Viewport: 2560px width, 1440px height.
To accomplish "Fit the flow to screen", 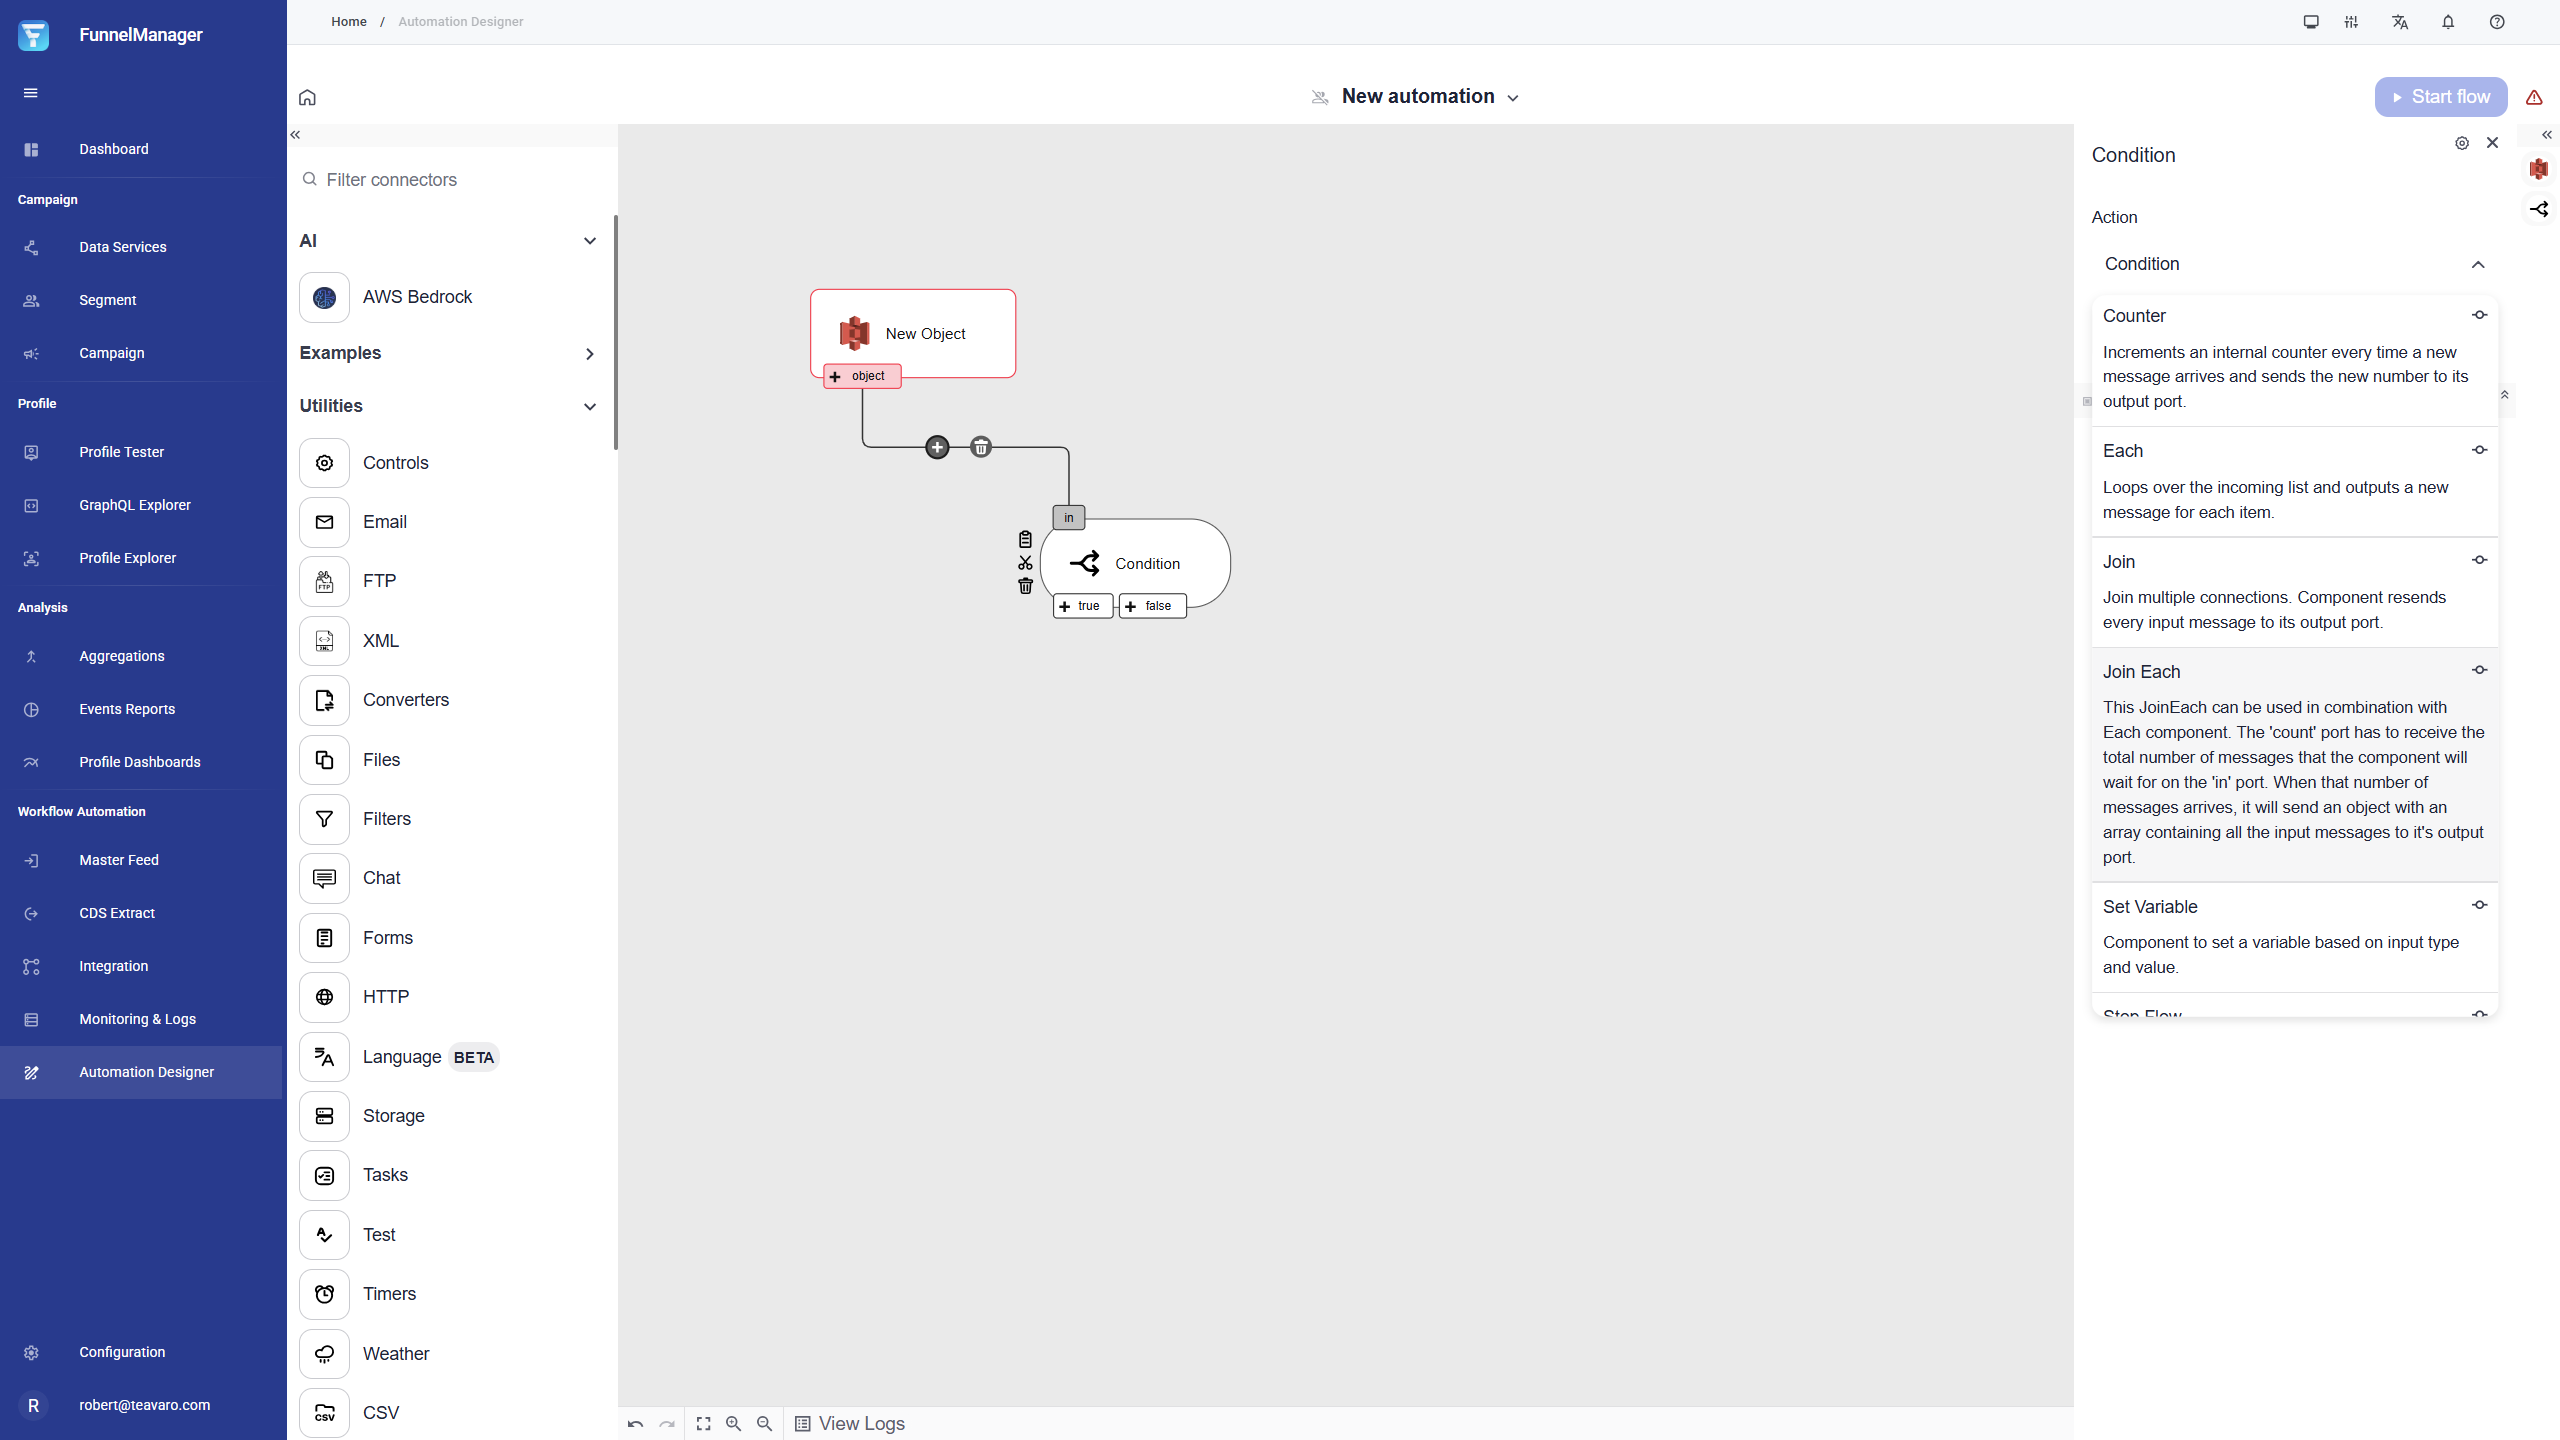I will [704, 1424].
